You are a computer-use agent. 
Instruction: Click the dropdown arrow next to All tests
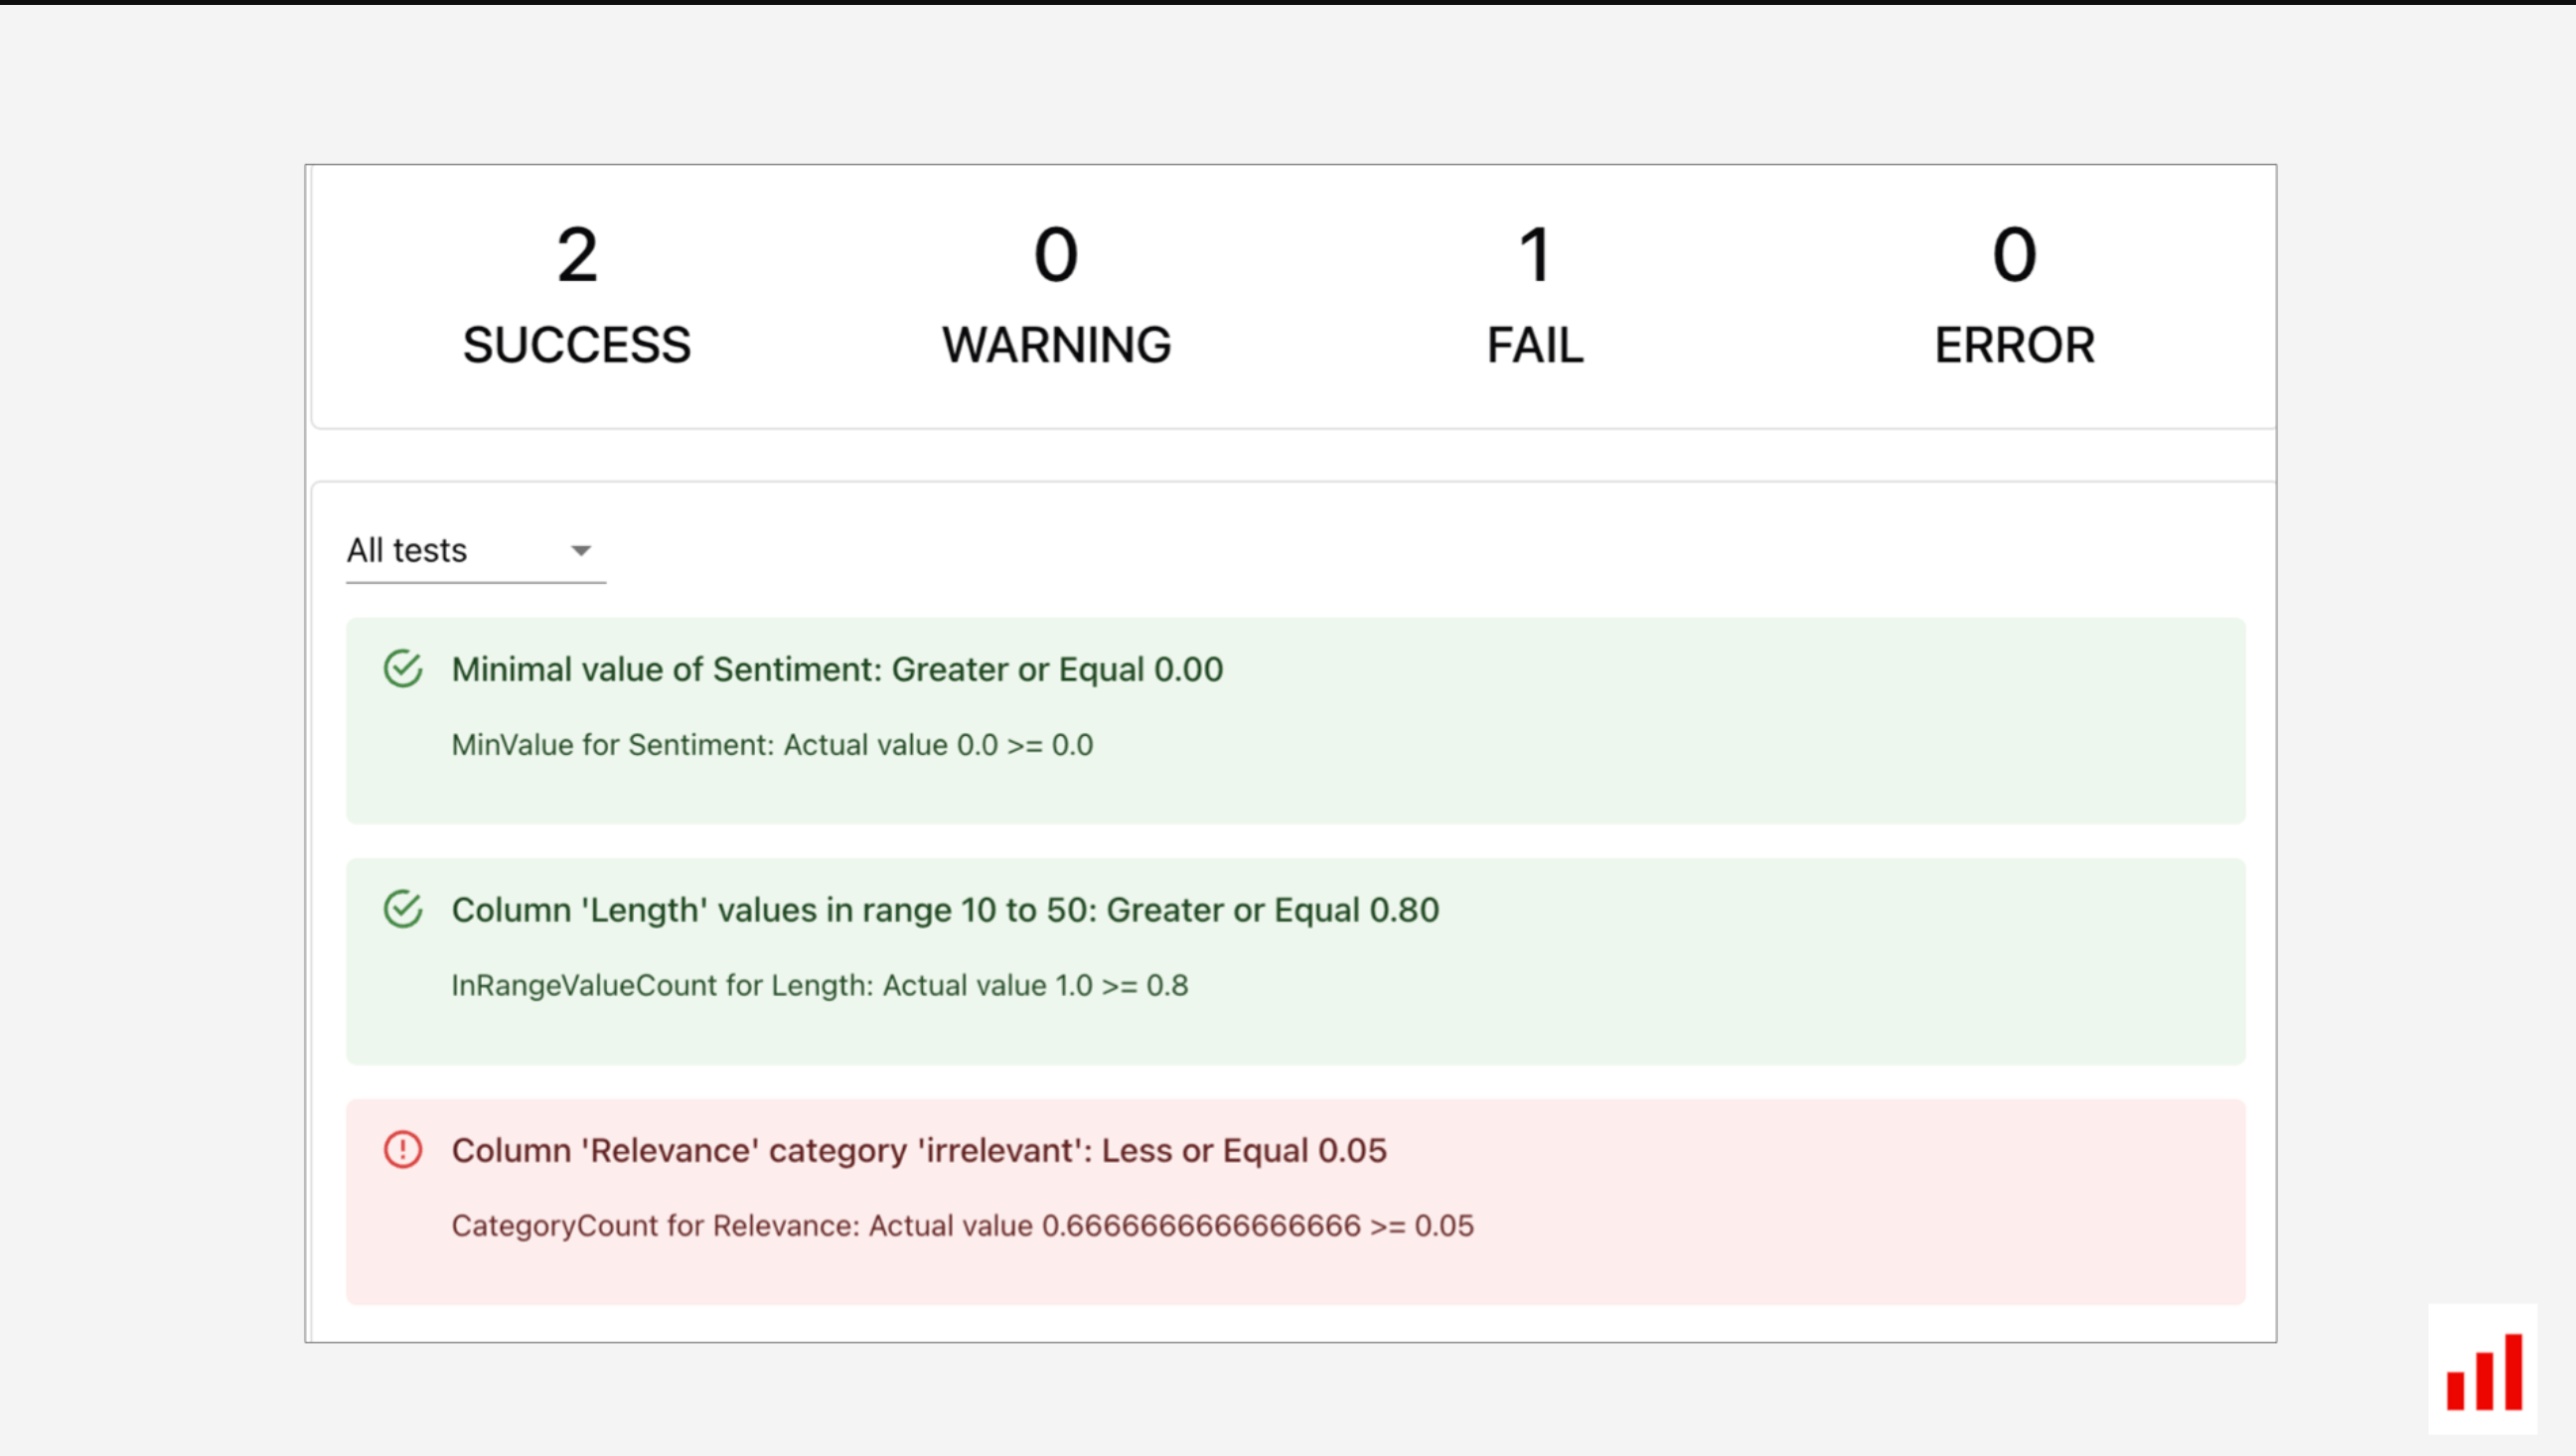(581, 551)
